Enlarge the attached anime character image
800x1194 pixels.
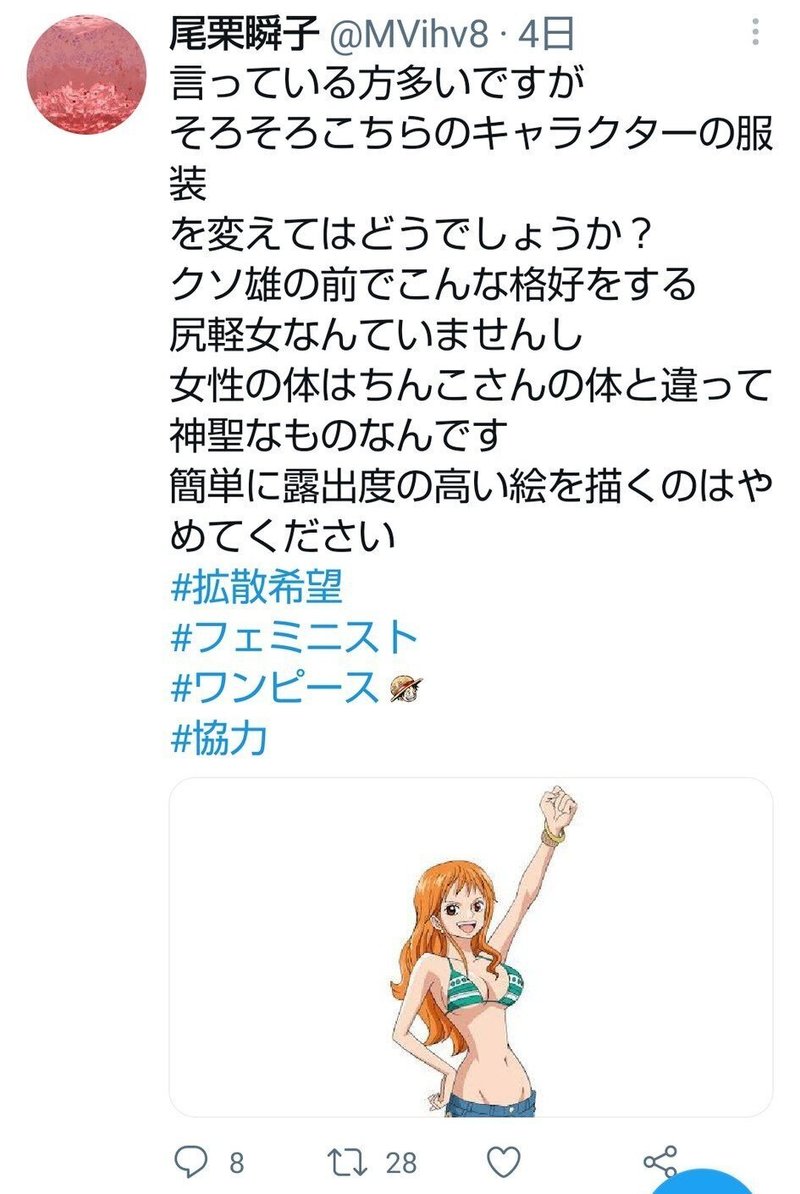470,947
